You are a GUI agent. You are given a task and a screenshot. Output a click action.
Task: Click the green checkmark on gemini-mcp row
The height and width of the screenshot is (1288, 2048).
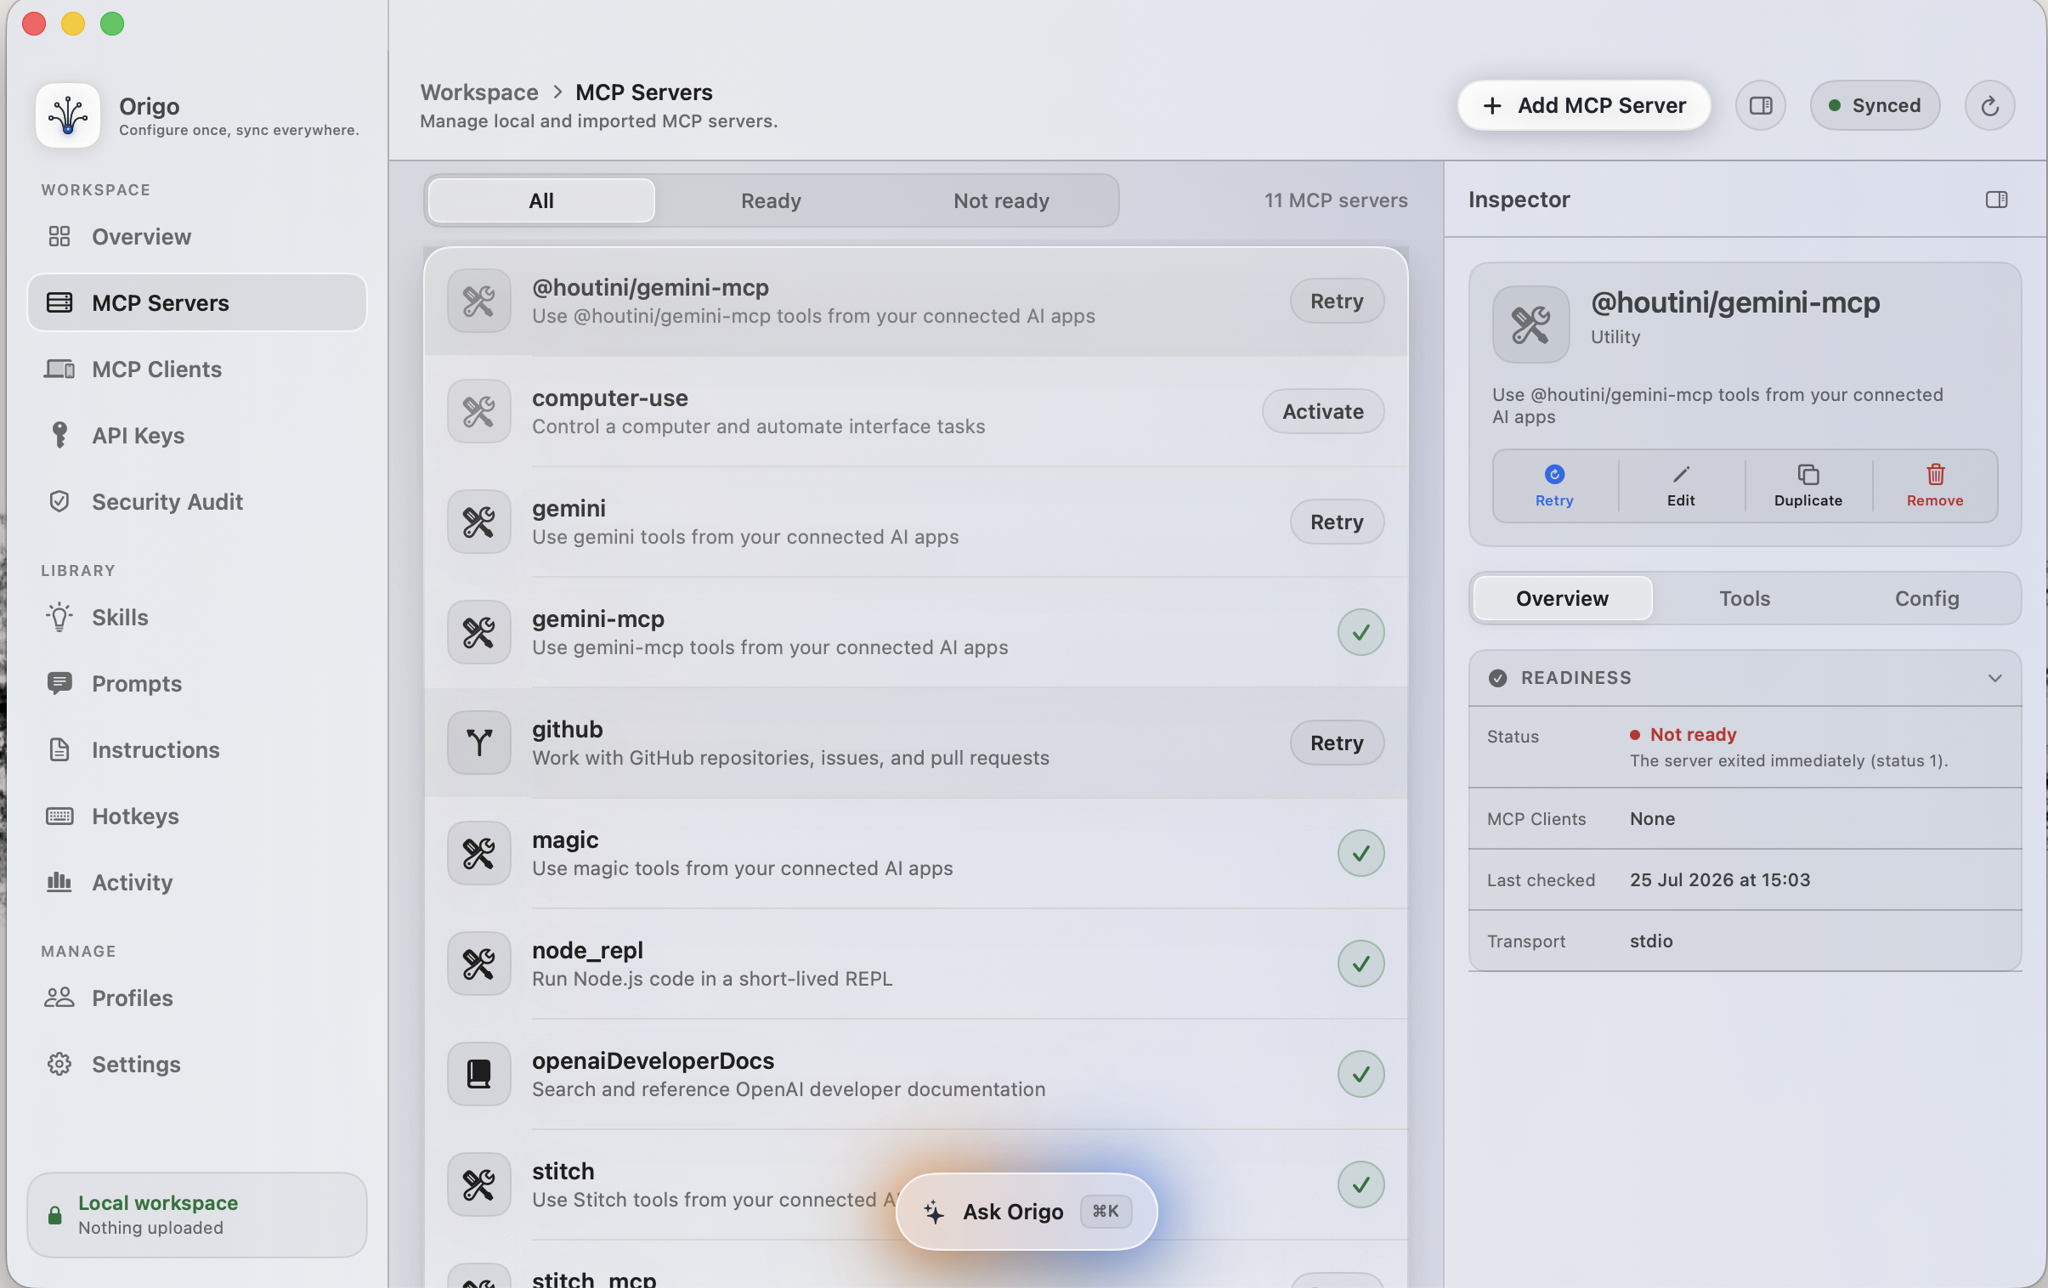1361,632
